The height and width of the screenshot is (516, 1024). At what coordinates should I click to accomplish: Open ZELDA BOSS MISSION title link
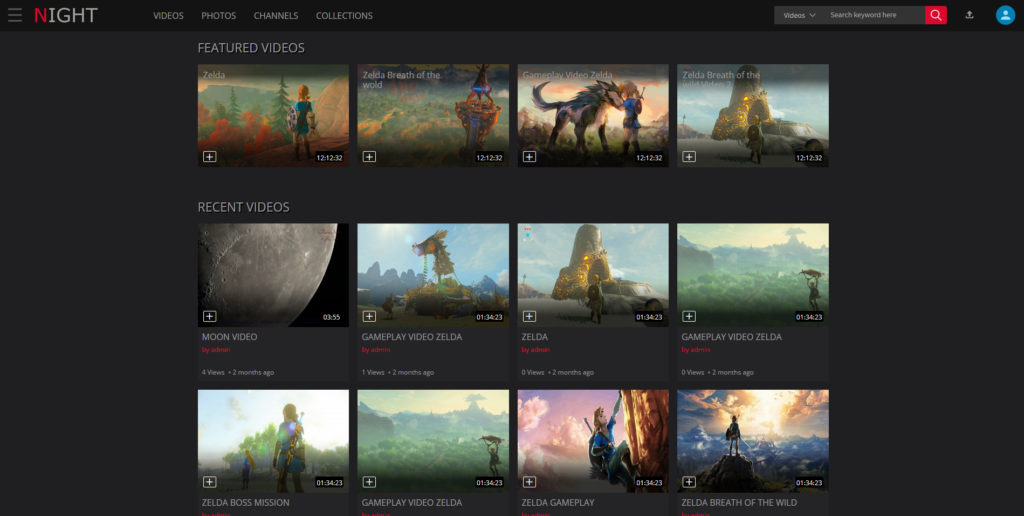[246, 503]
